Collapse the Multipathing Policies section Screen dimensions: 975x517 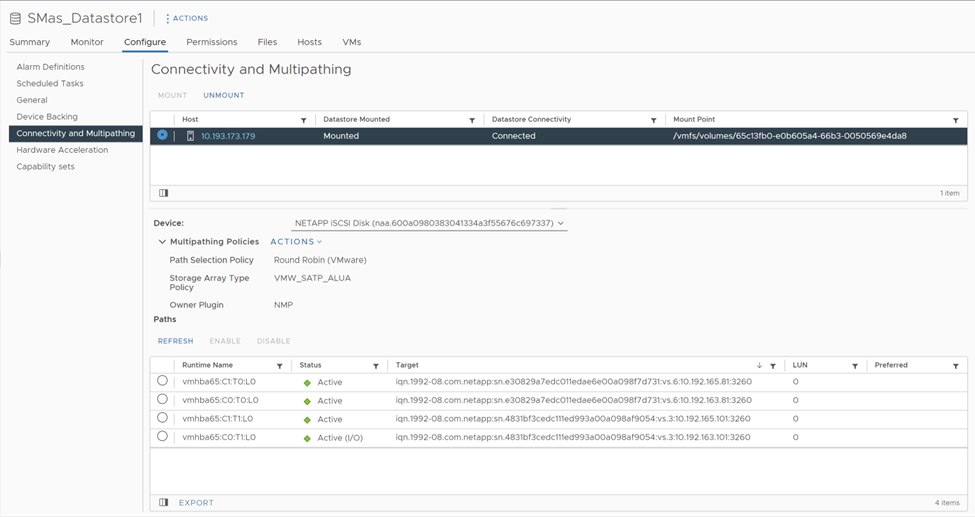click(162, 241)
